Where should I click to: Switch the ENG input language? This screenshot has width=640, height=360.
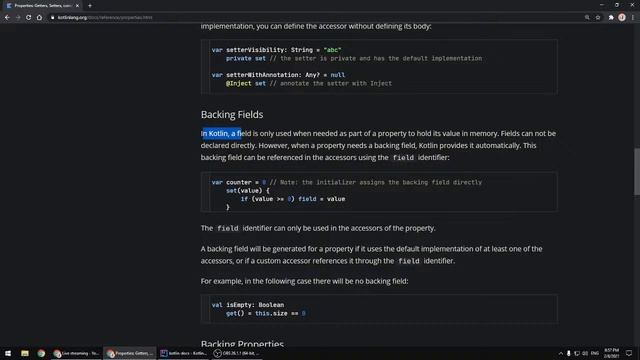pos(595,353)
